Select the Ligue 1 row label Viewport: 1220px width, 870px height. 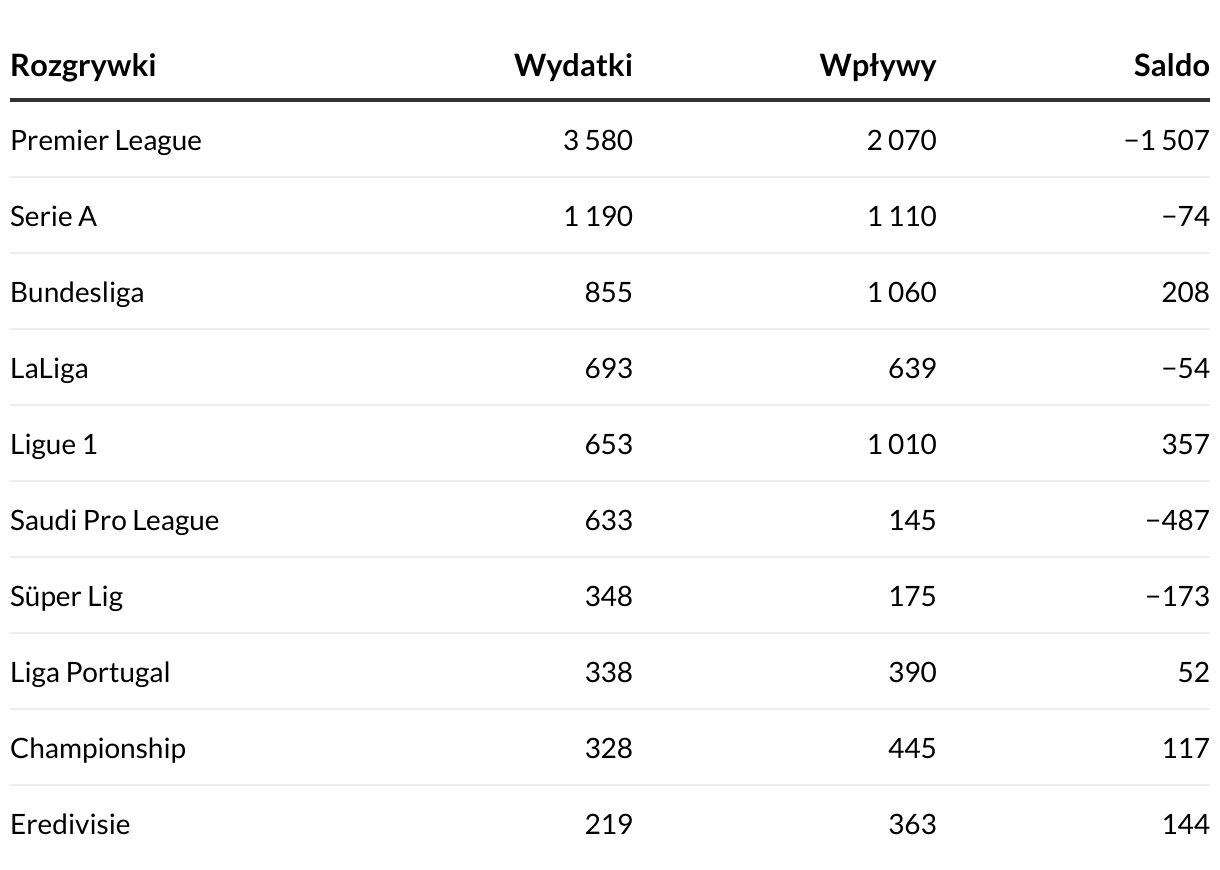(54, 444)
